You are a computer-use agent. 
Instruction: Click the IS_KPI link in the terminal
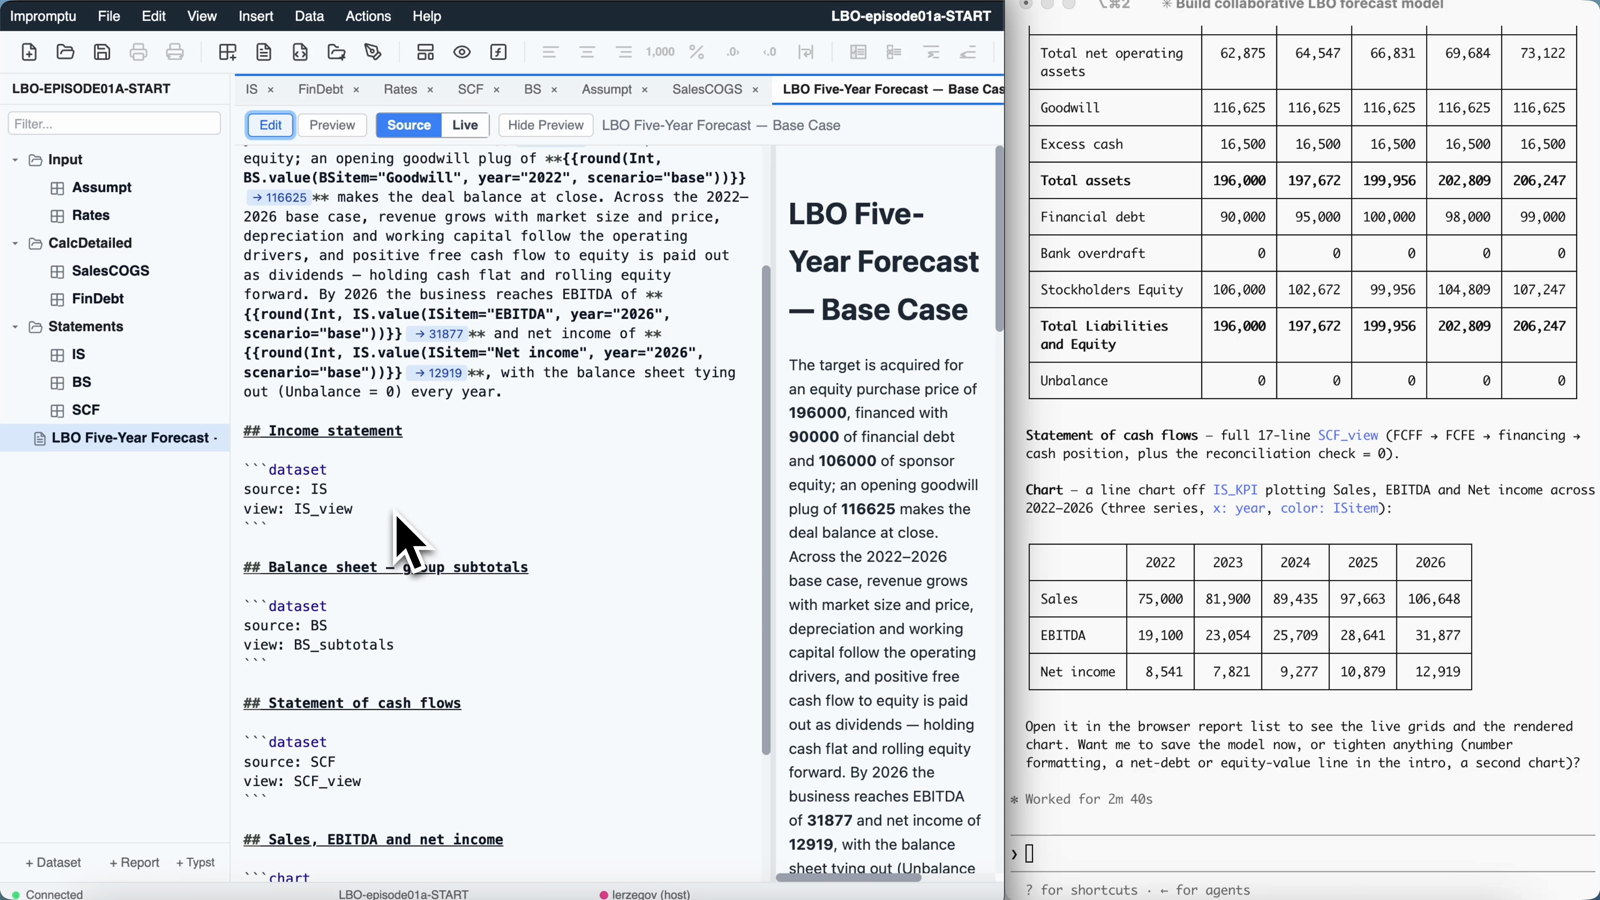point(1235,490)
